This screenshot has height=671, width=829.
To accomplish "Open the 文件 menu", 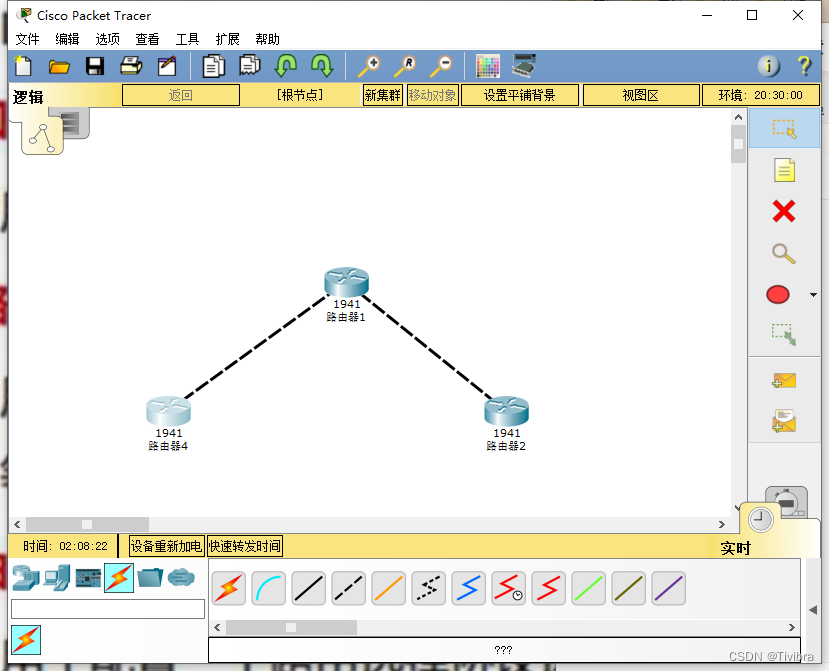I will click(27, 39).
